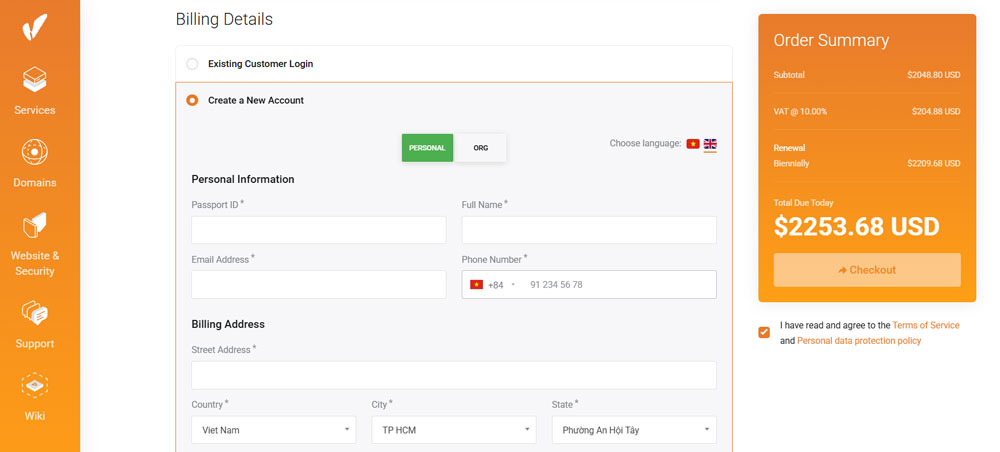Open the Wiki sidebar icon
Viewport: 1000px width, 452px height.
tap(34, 386)
